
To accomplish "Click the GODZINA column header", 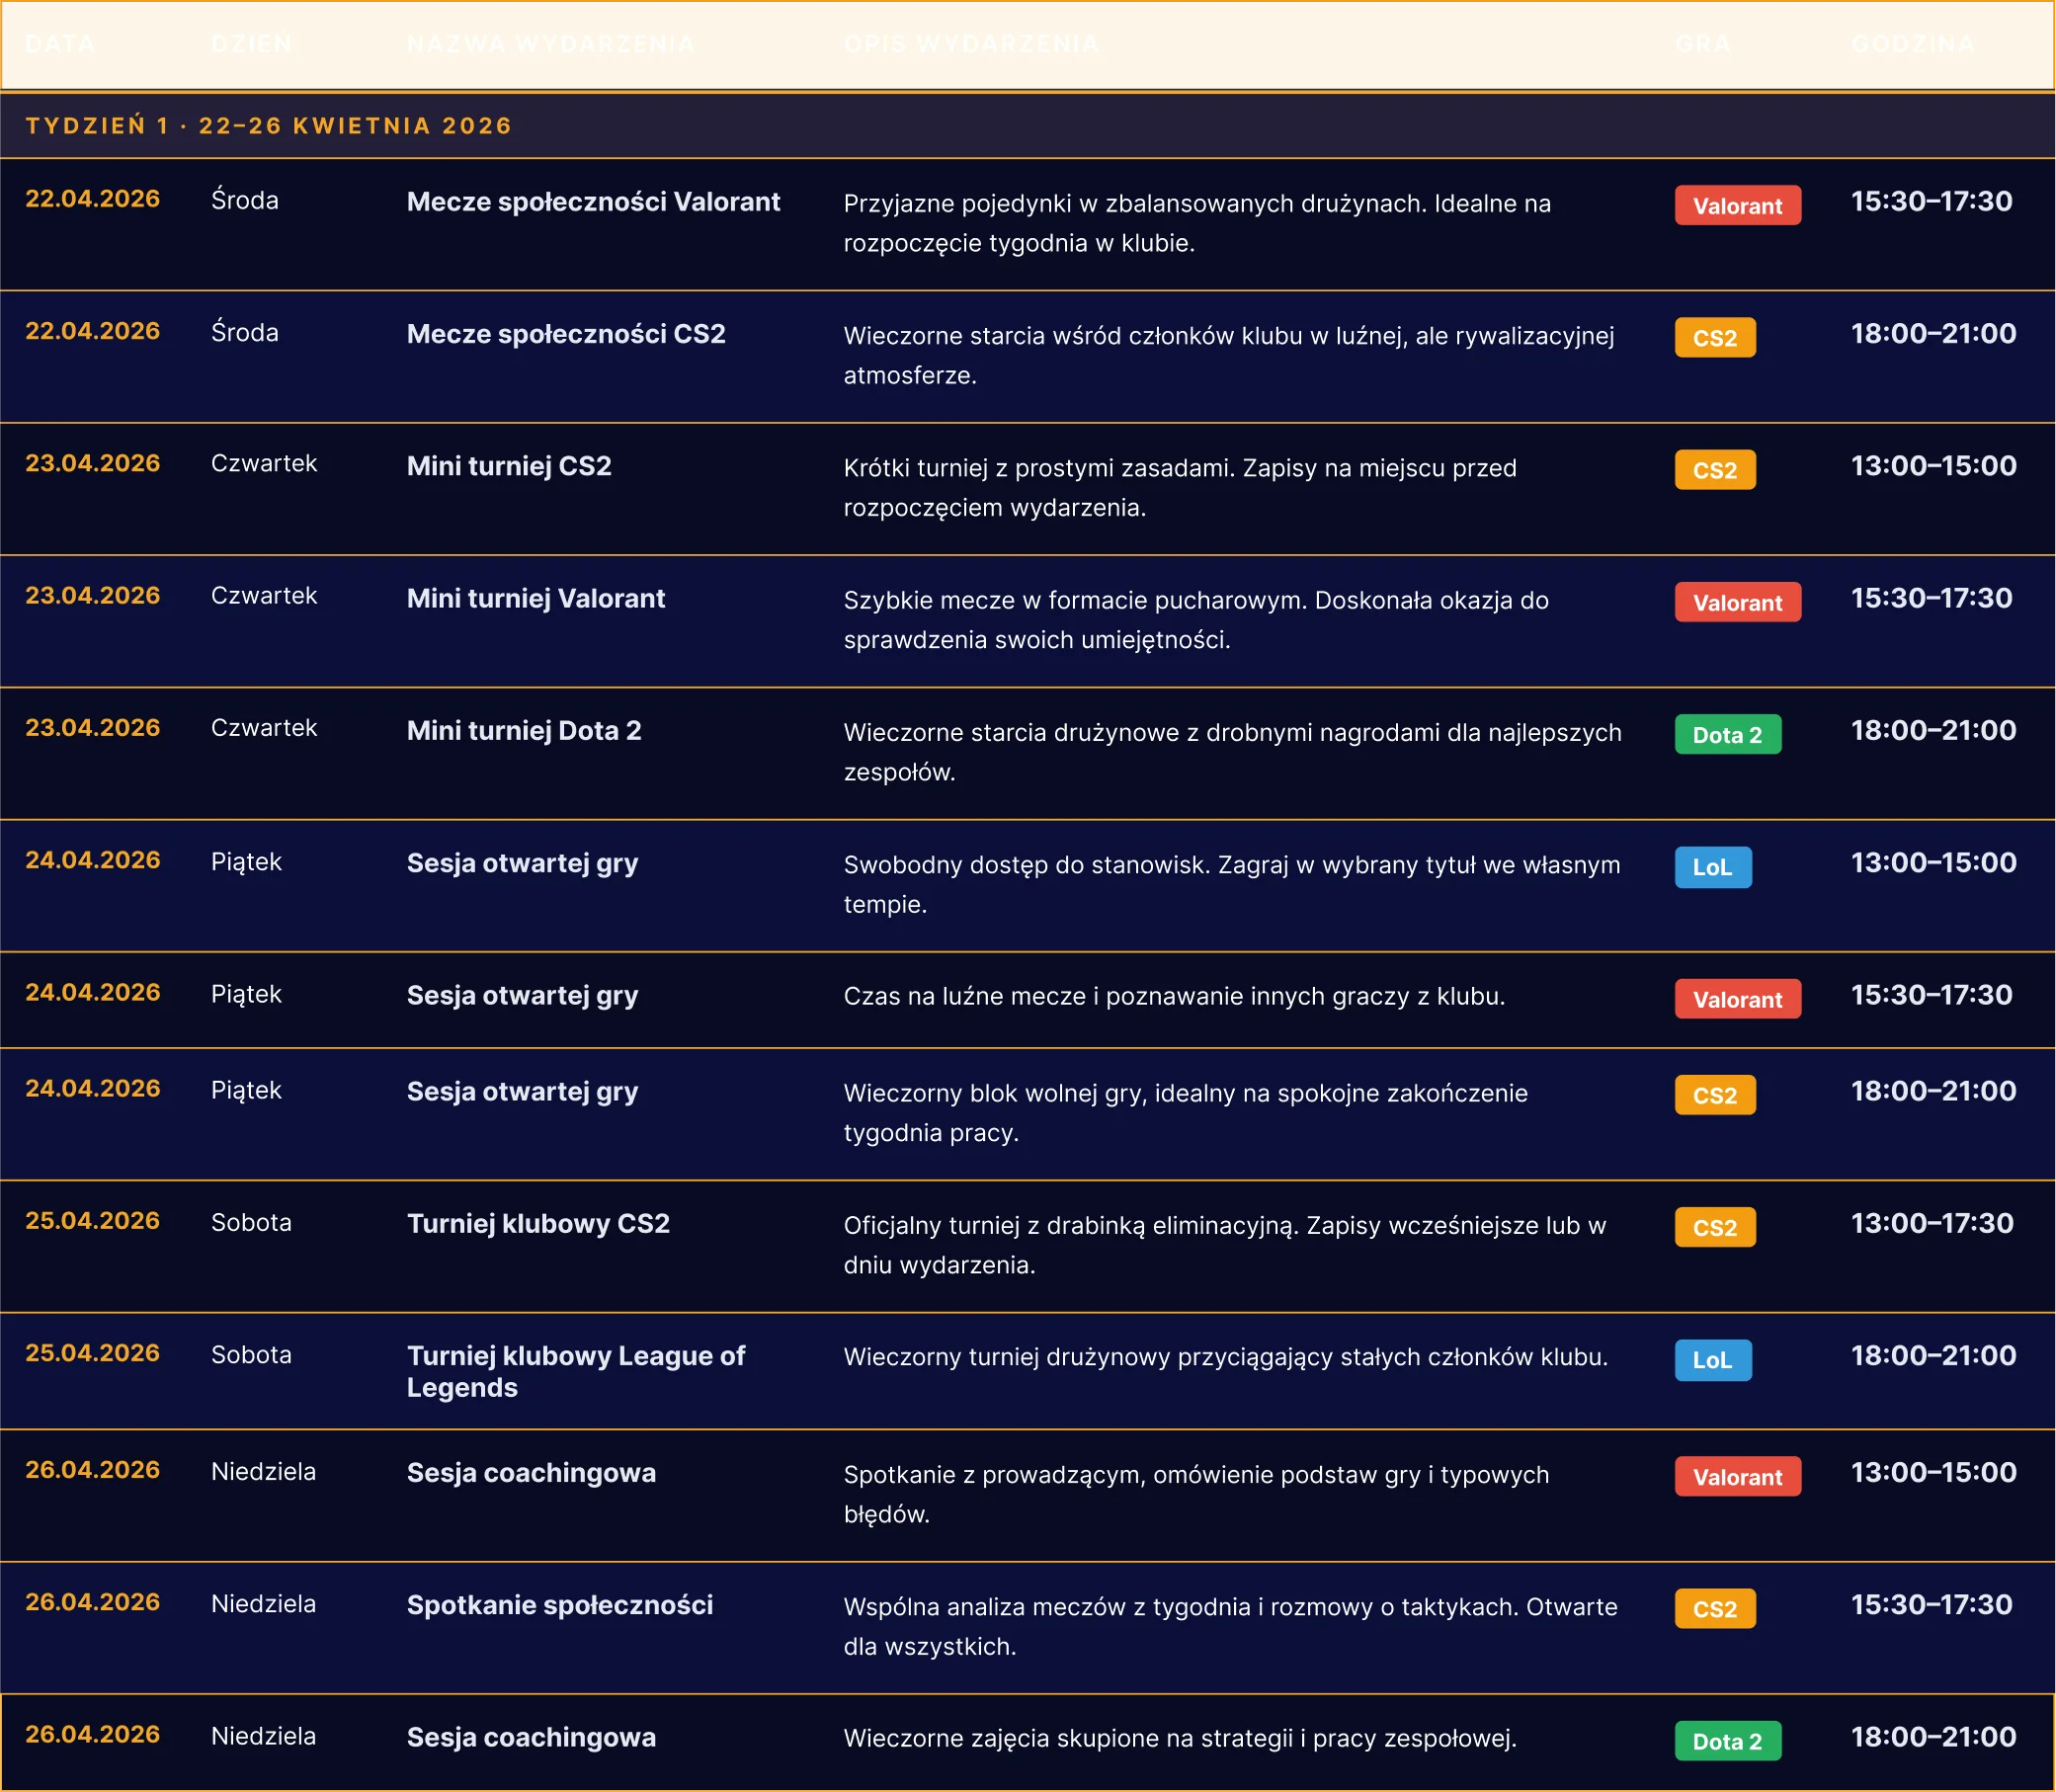I will click(x=1913, y=44).
